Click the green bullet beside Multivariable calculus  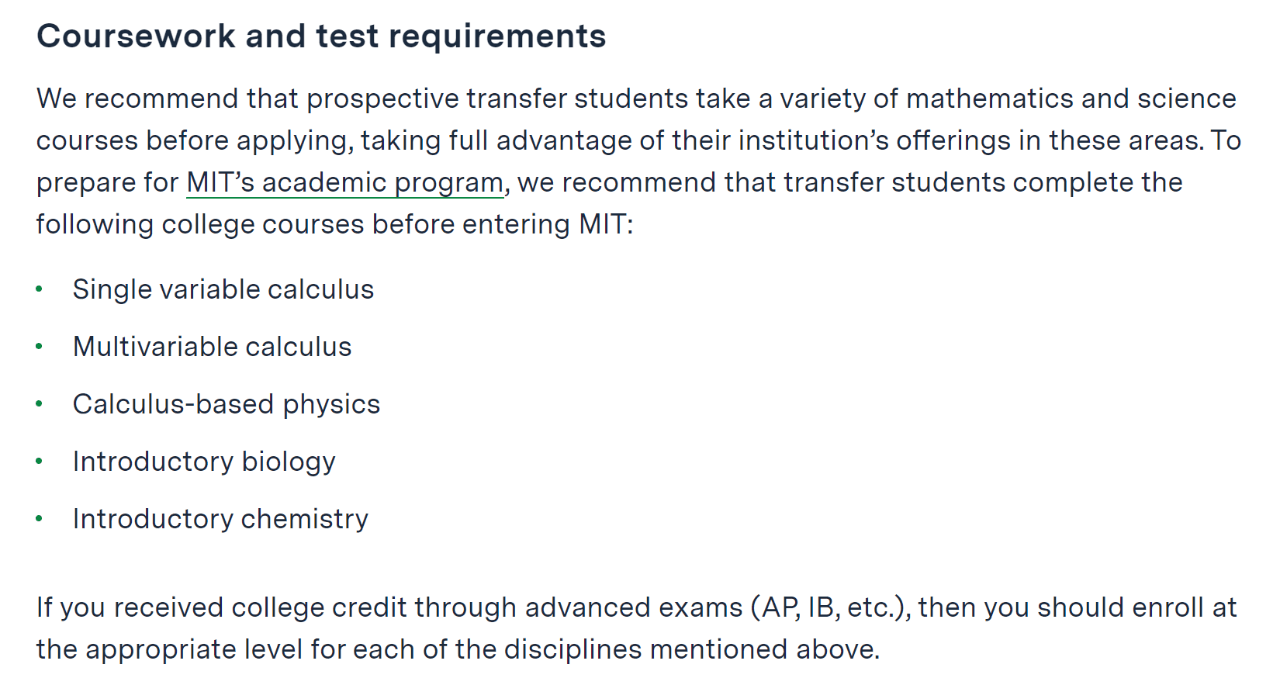point(39,348)
